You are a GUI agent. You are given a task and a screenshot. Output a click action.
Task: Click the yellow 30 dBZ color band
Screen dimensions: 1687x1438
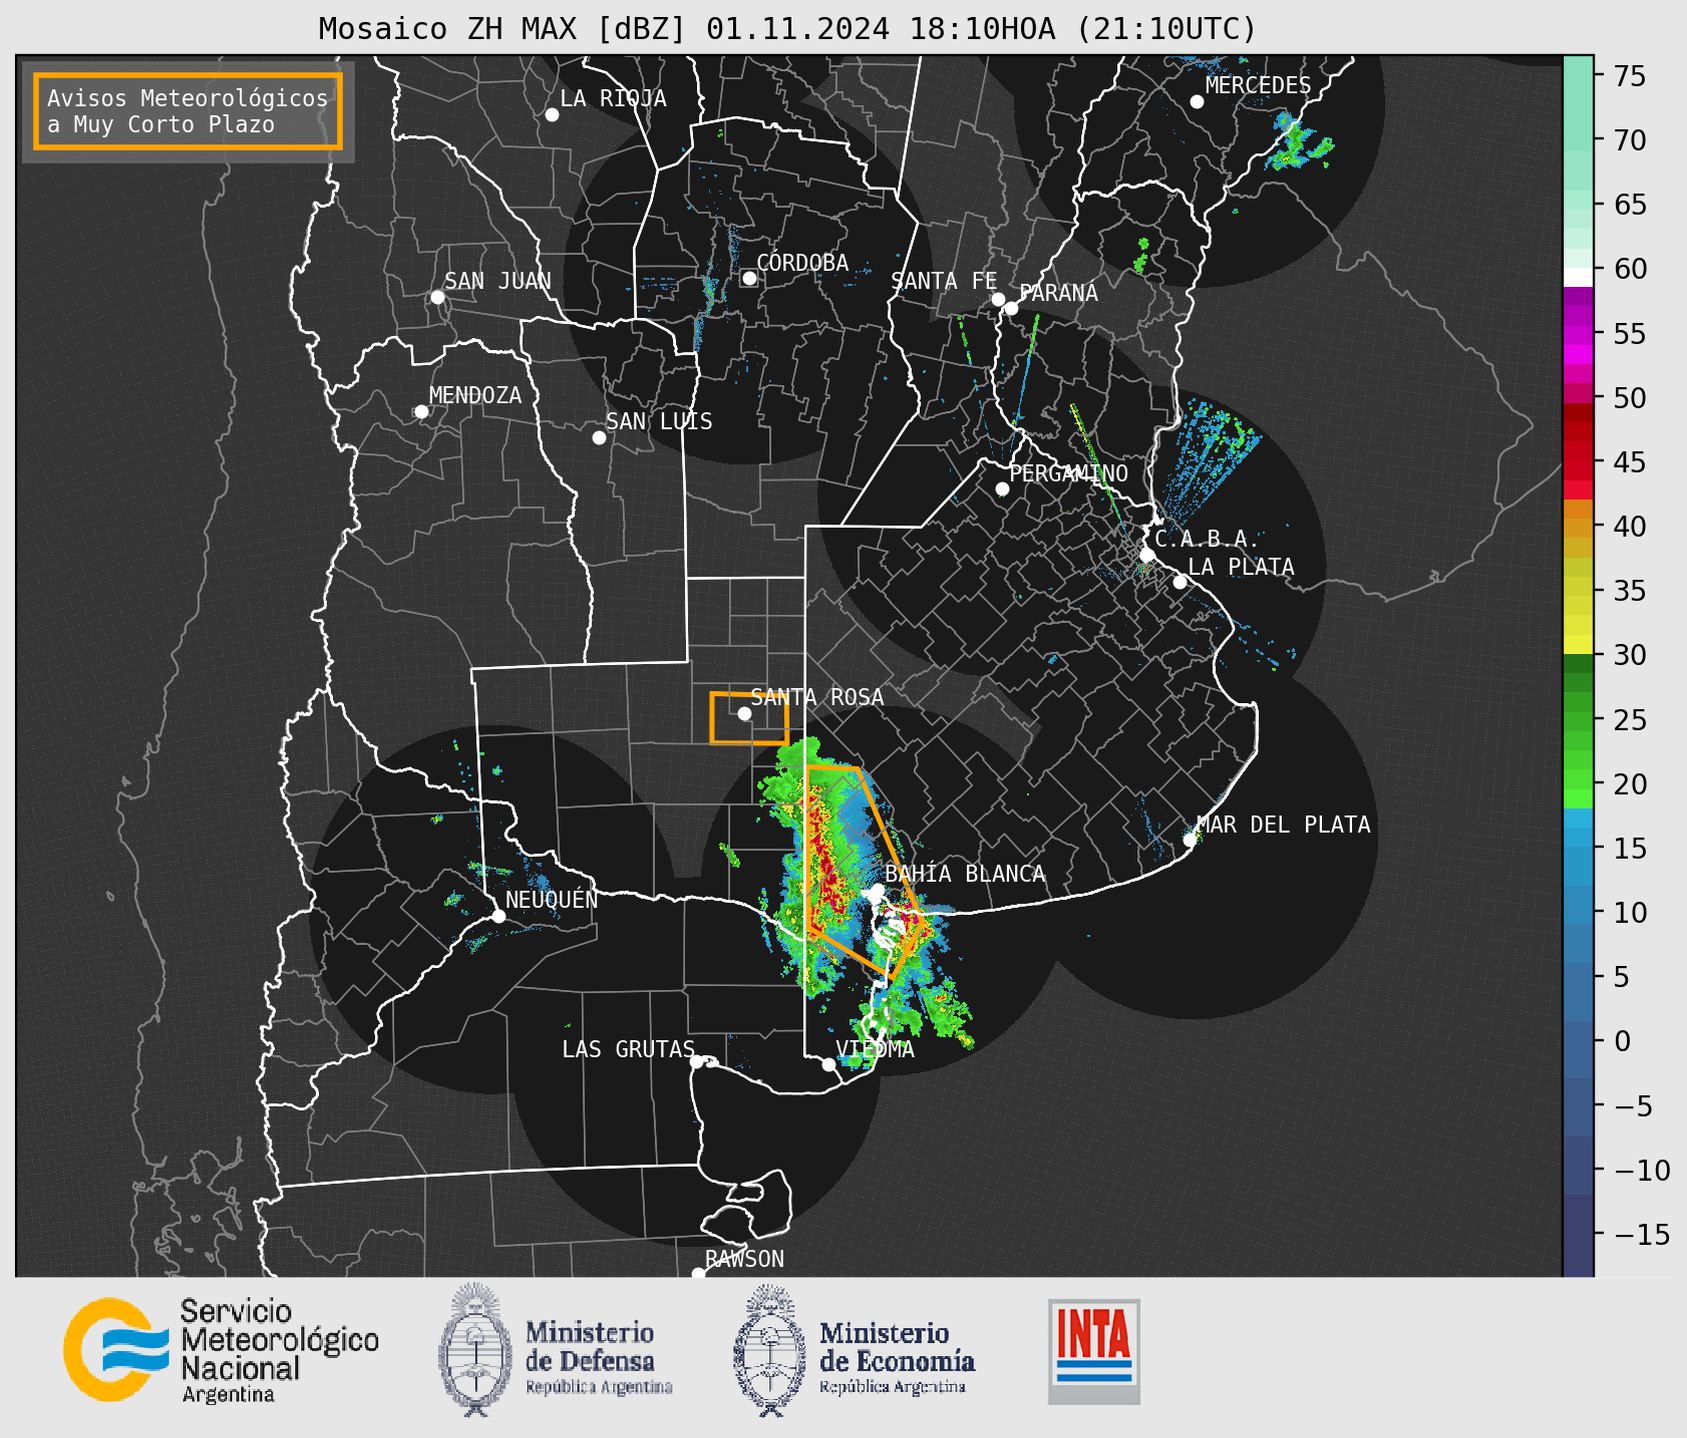pos(1578,646)
